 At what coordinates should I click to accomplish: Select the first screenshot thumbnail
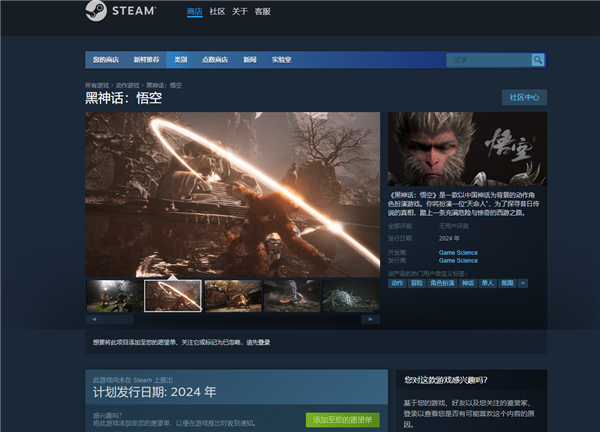pyautogui.click(x=114, y=296)
